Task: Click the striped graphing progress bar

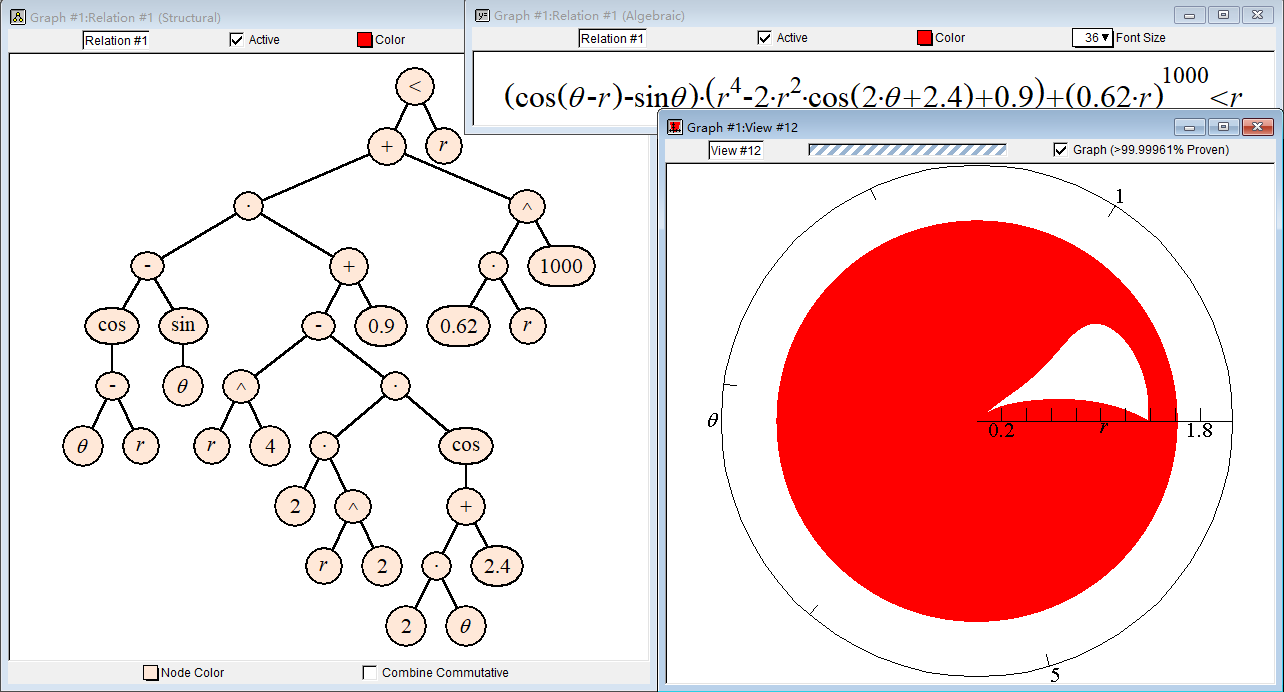Action: 907,150
